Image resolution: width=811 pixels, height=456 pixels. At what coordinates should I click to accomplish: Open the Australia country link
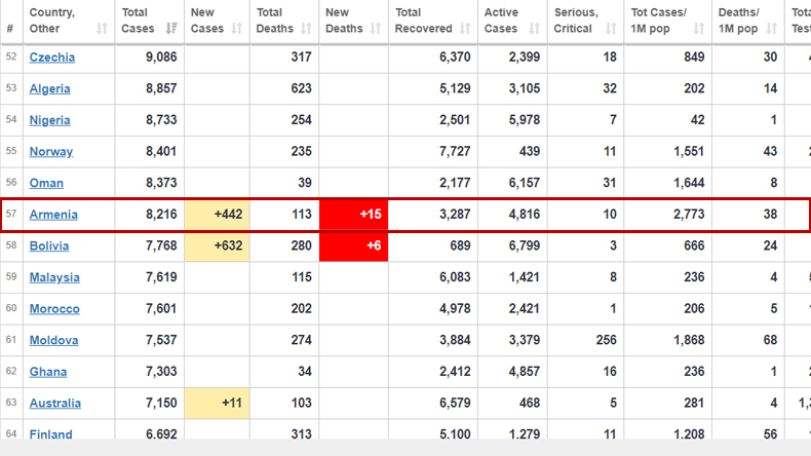pyautogui.click(x=55, y=404)
